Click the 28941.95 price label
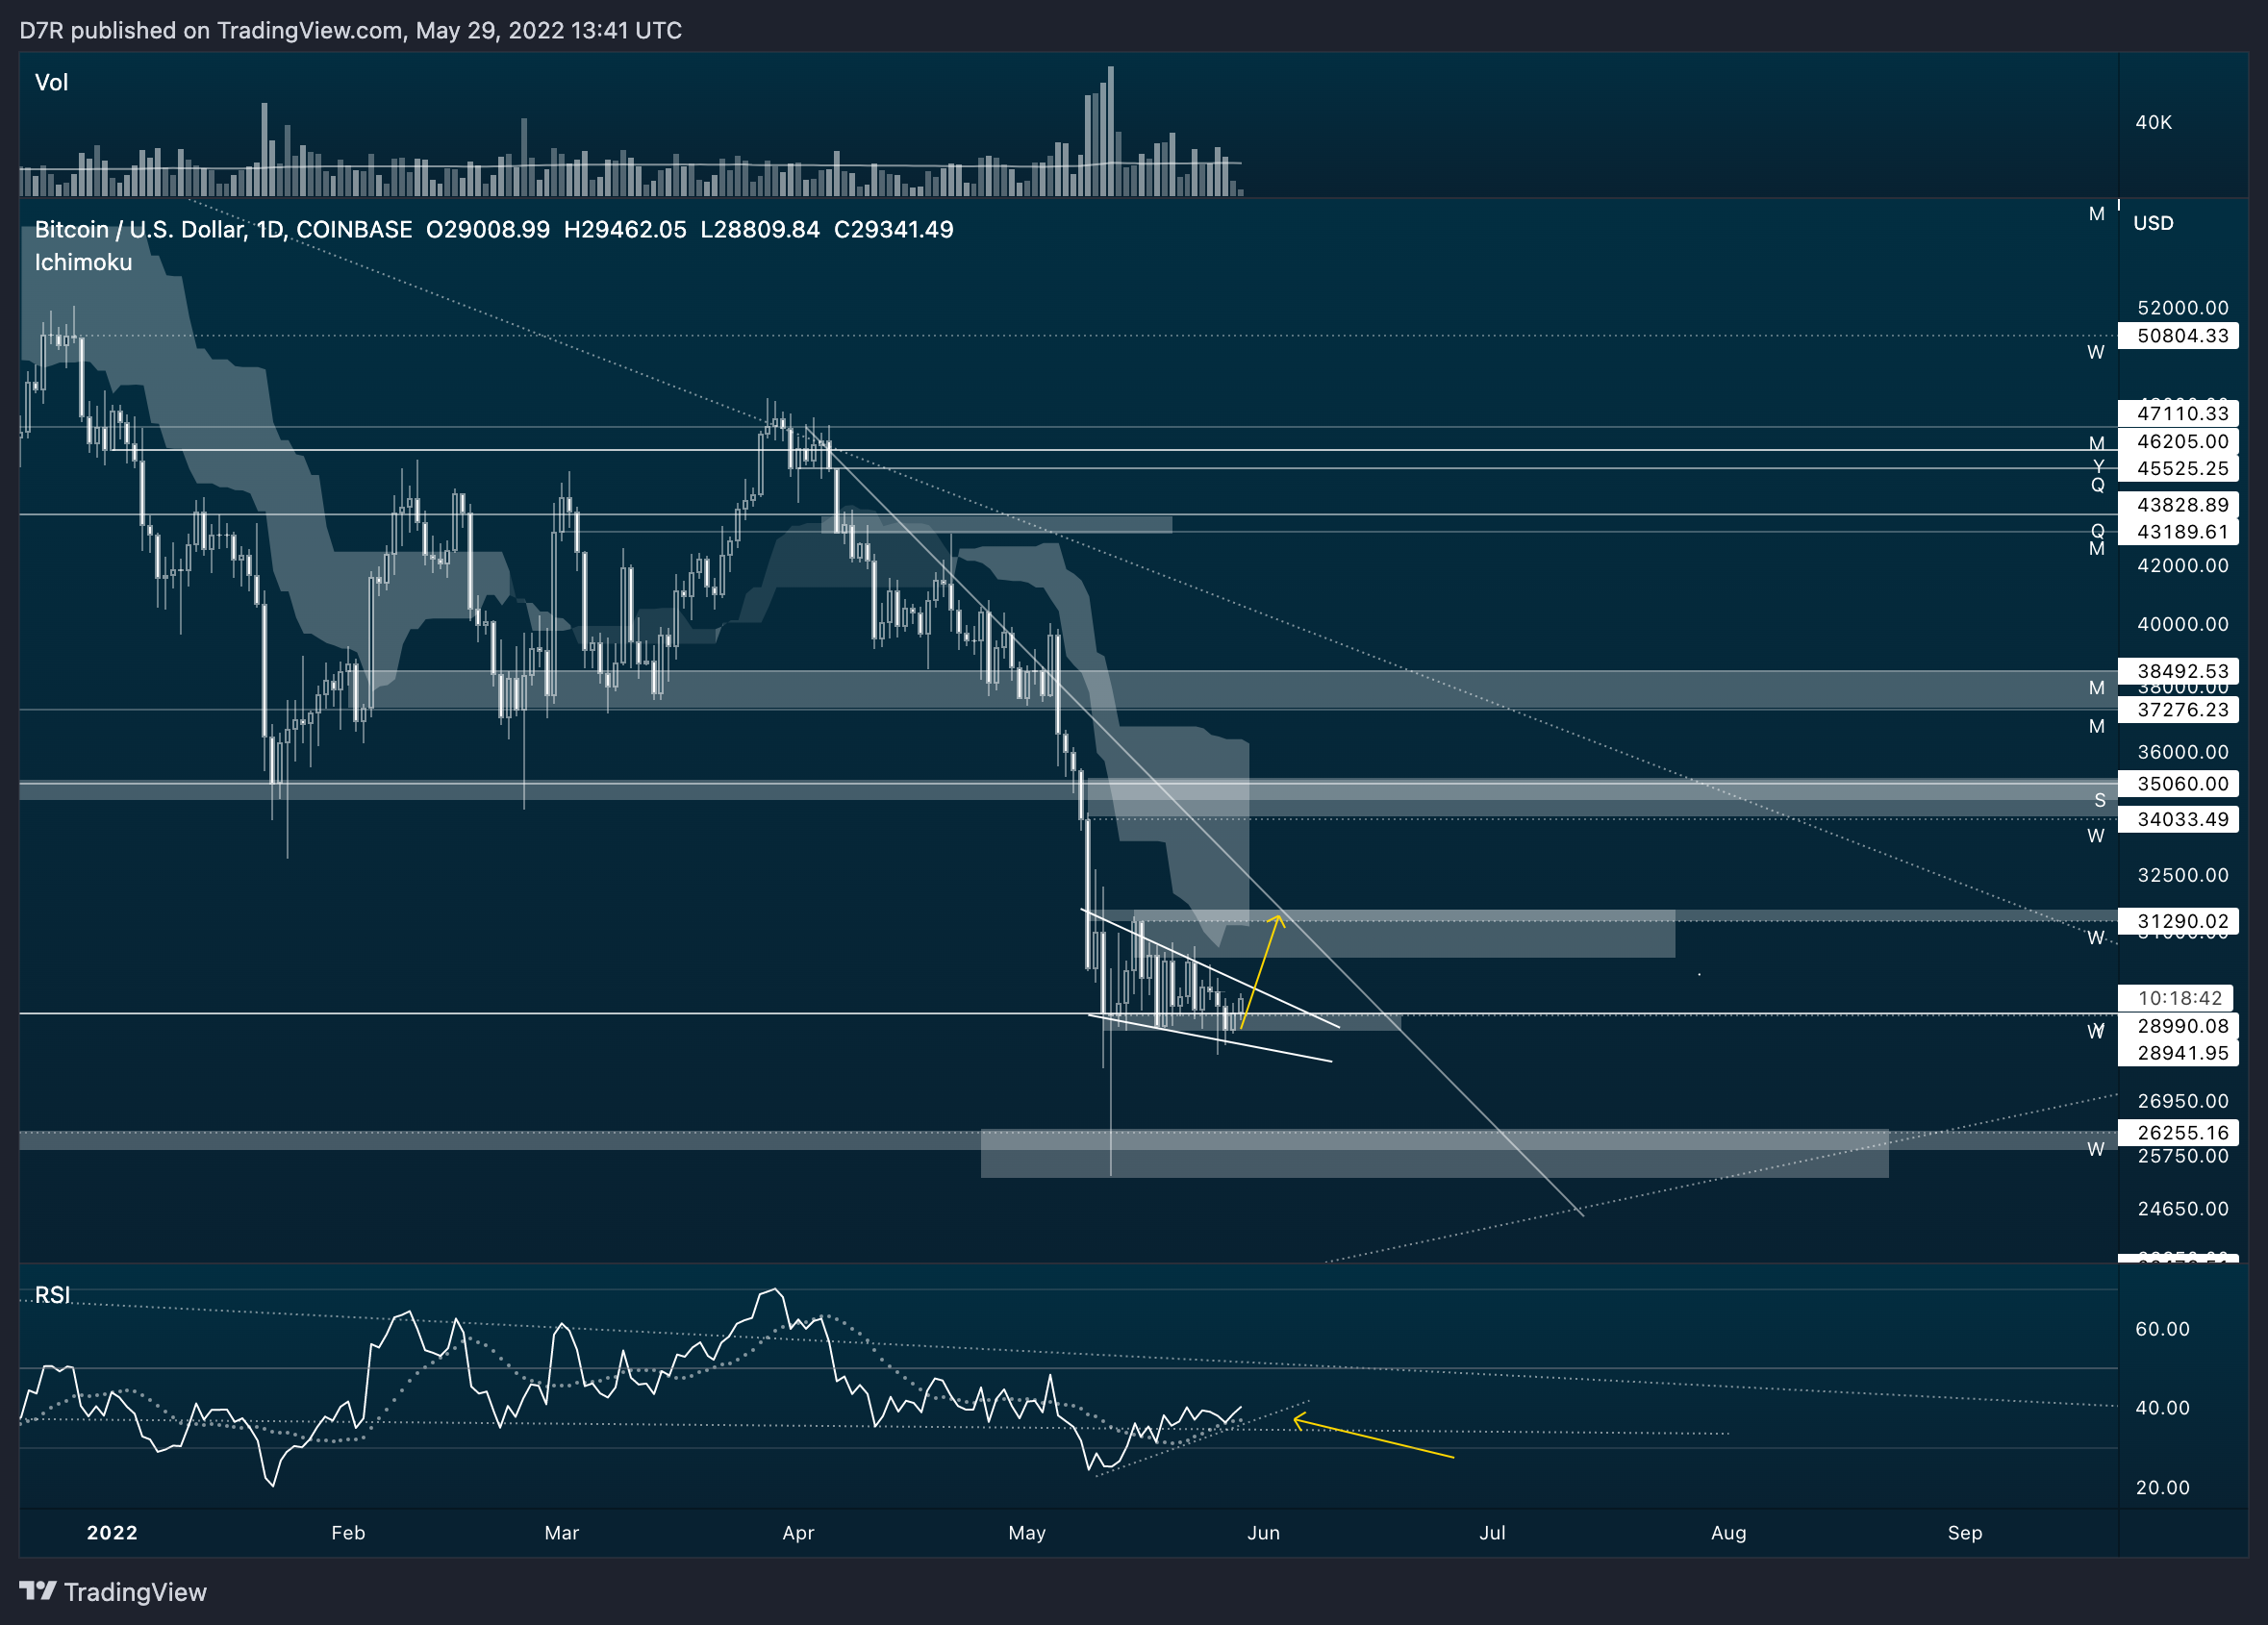This screenshot has width=2268, height=1625. pyautogui.click(x=2178, y=1053)
